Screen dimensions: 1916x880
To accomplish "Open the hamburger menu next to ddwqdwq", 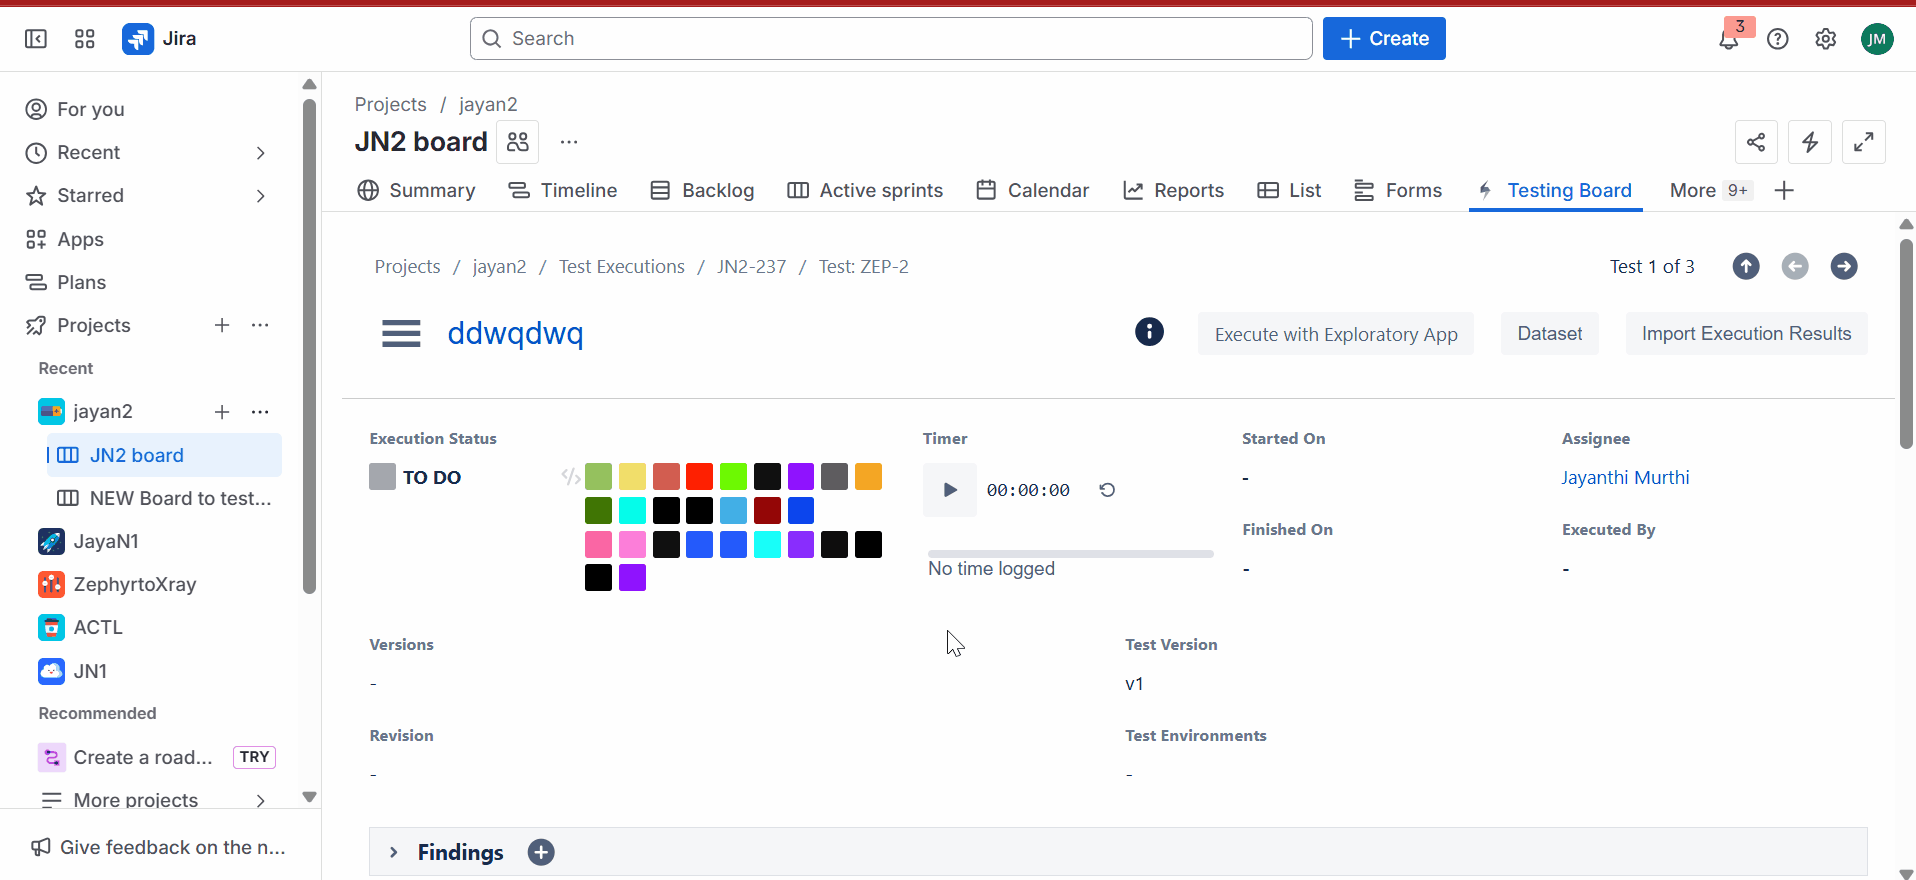I will [x=401, y=334].
